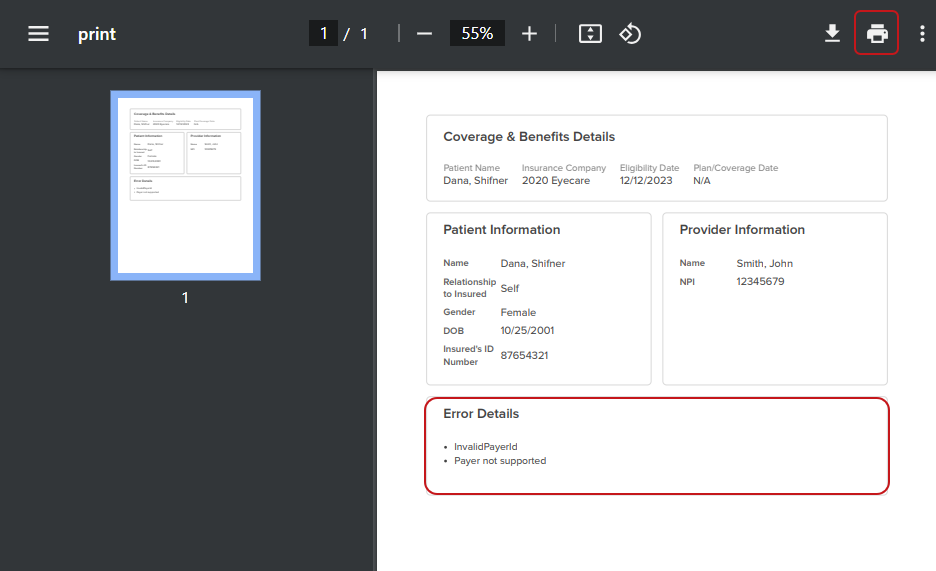Click the Patient Information heading

tap(501, 230)
